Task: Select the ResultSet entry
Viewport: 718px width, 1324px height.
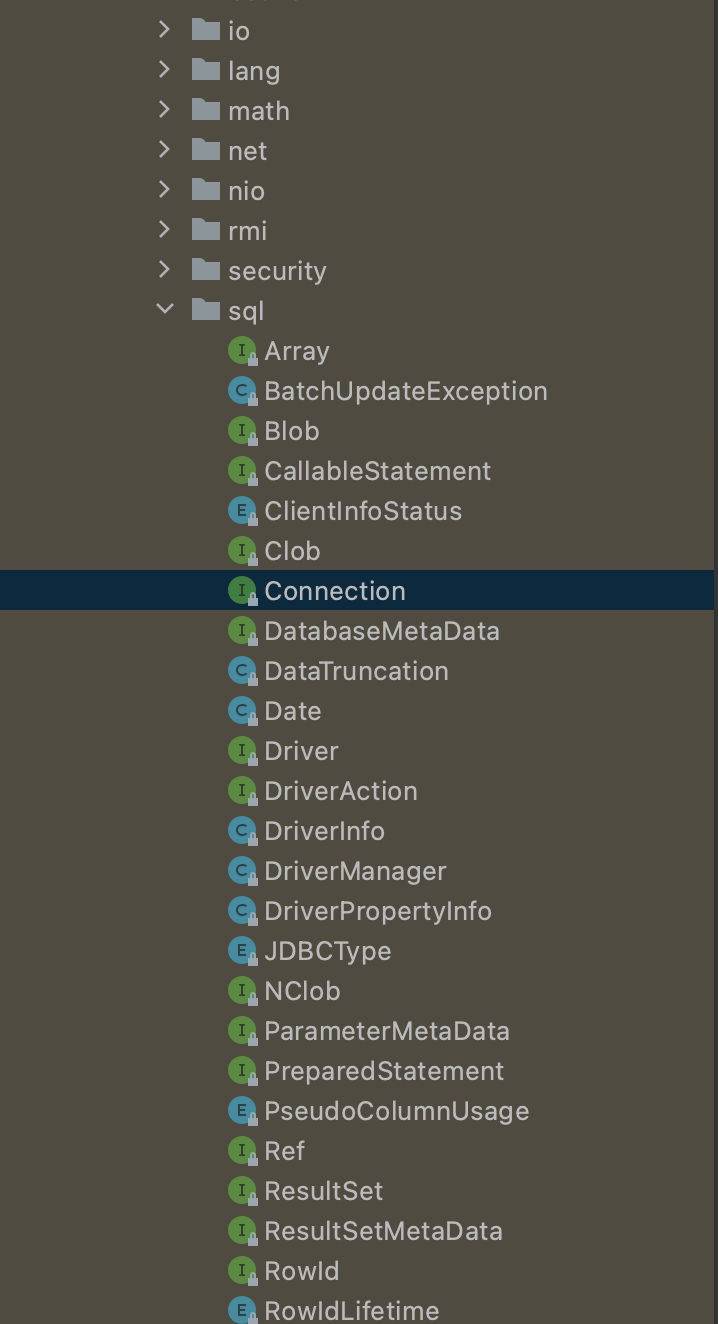Action: [x=324, y=1191]
